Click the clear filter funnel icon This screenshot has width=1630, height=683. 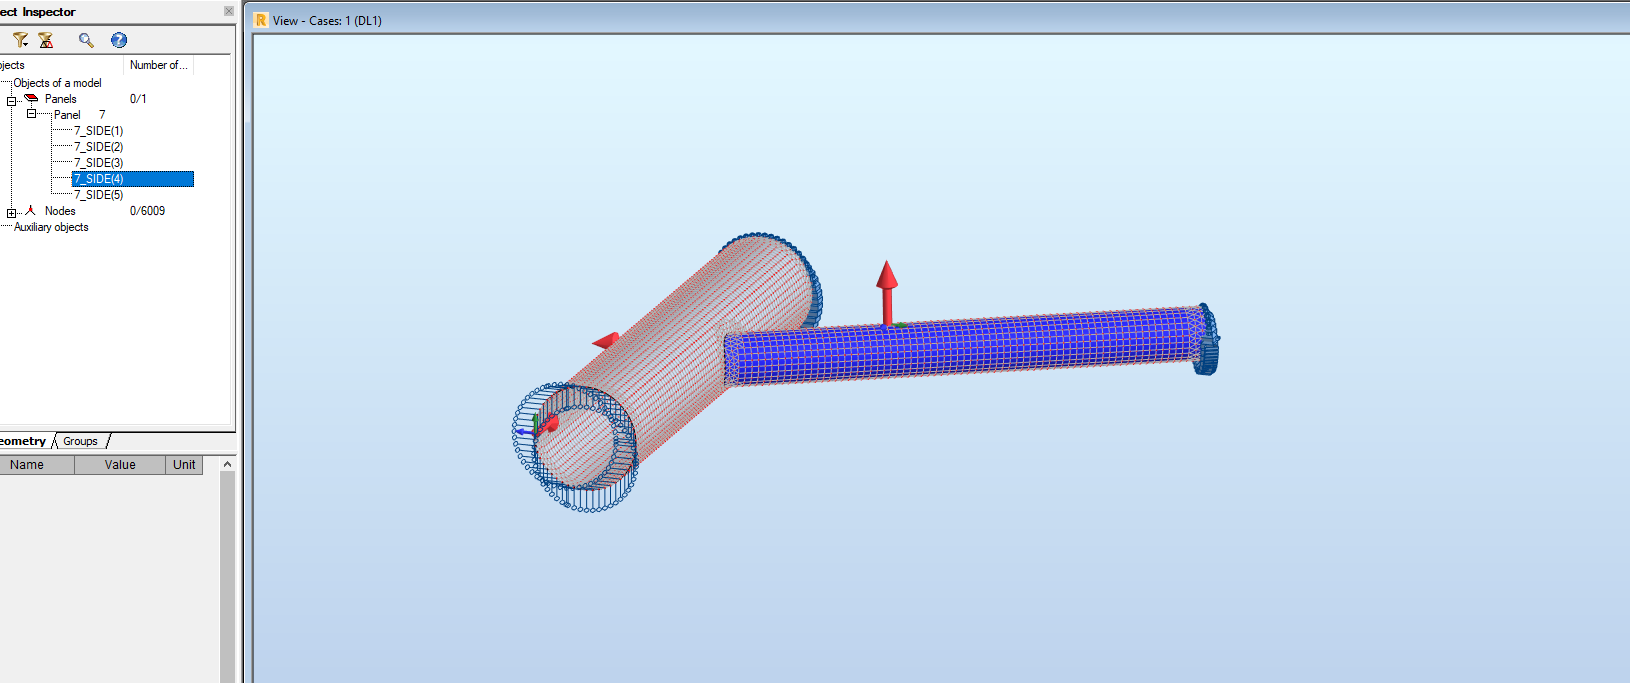click(x=46, y=40)
